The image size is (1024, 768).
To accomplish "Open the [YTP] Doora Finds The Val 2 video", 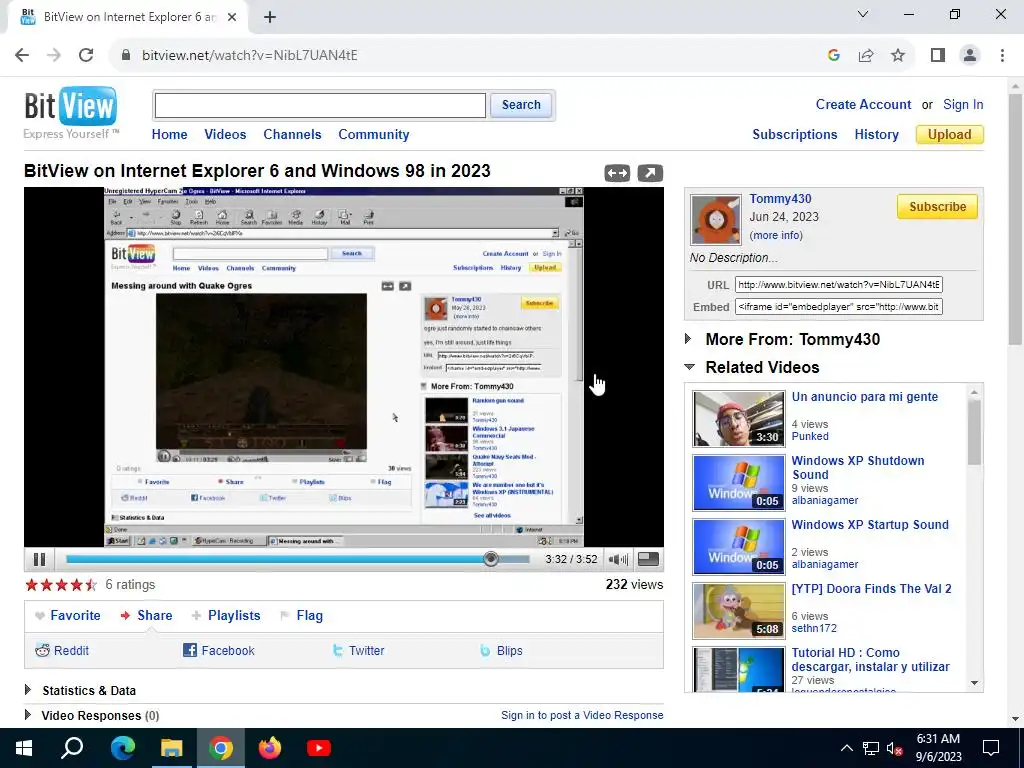I will [871, 588].
